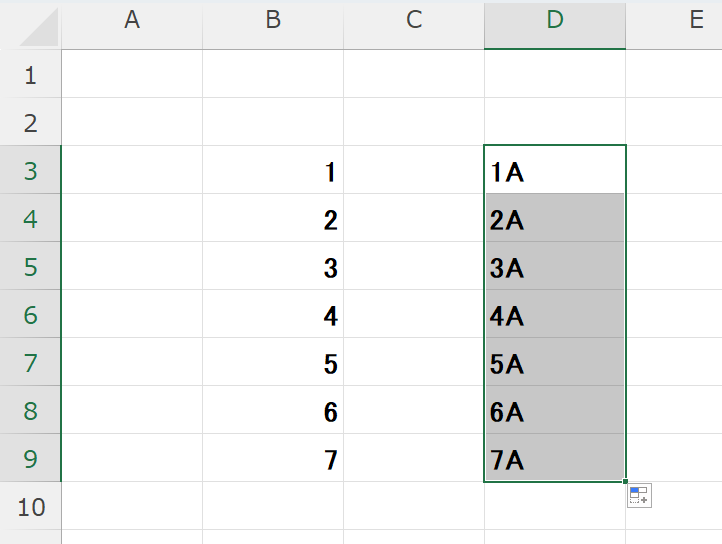
Task: Click cell D3 containing 1A
Action: coord(555,171)
